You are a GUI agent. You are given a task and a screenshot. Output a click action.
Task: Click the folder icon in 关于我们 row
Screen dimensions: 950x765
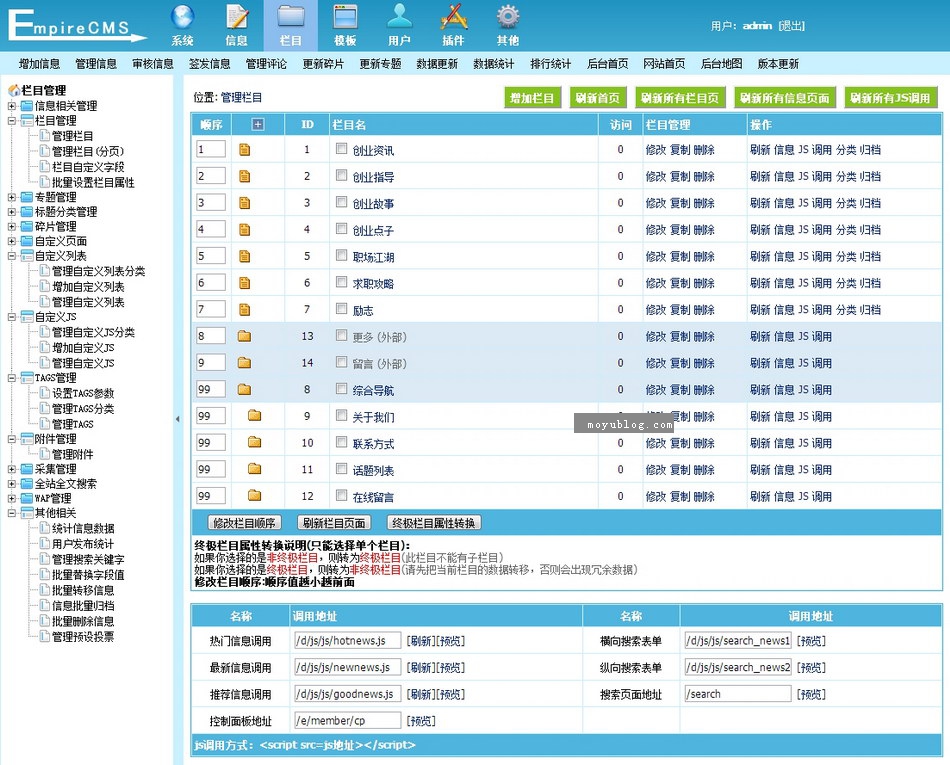coord(254,416)
